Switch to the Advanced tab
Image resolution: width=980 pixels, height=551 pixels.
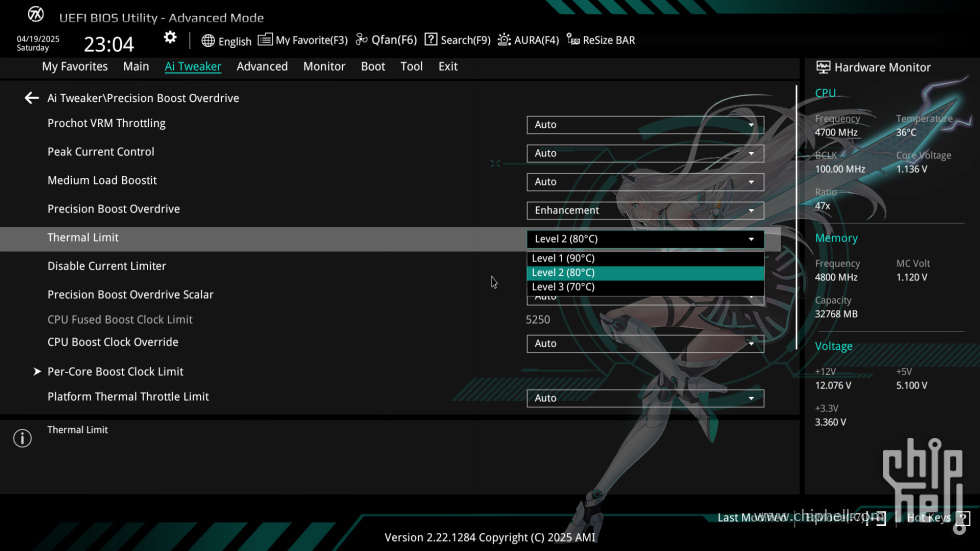click(262, 66)
